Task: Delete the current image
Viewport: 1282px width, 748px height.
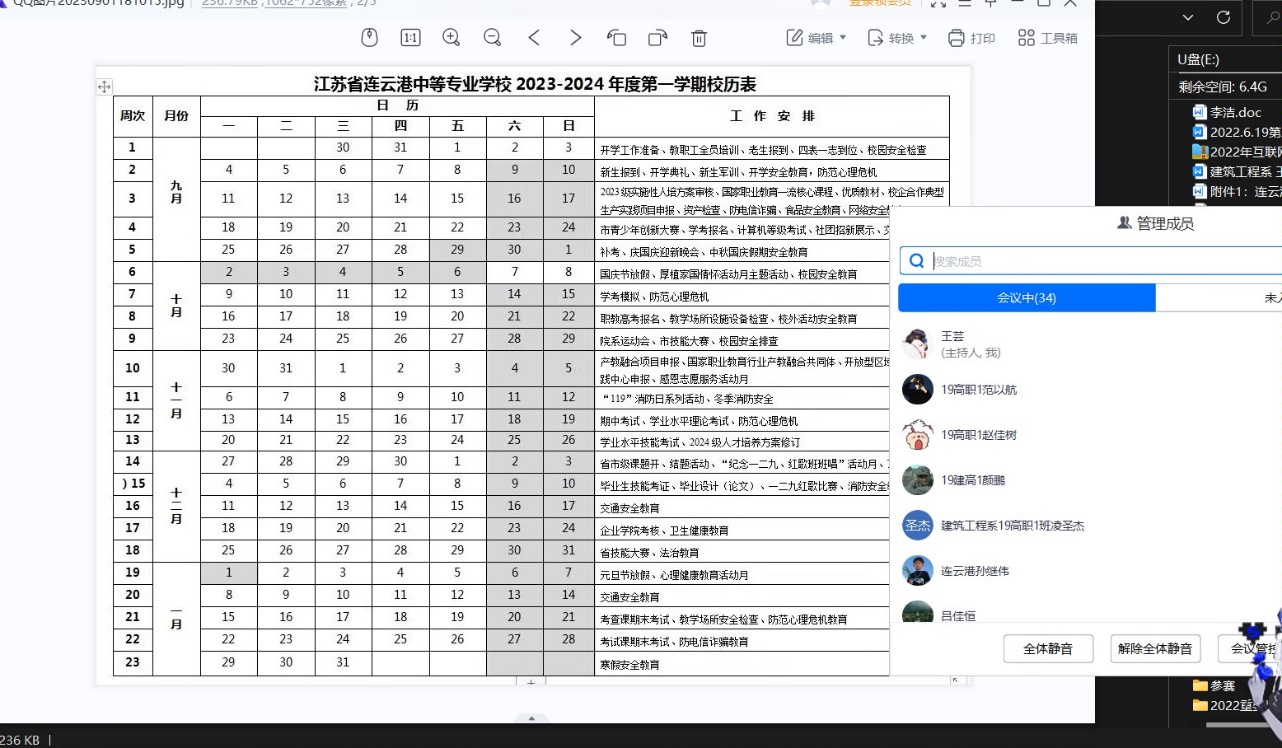Action: pyautogui.click(x=699, y=38)
